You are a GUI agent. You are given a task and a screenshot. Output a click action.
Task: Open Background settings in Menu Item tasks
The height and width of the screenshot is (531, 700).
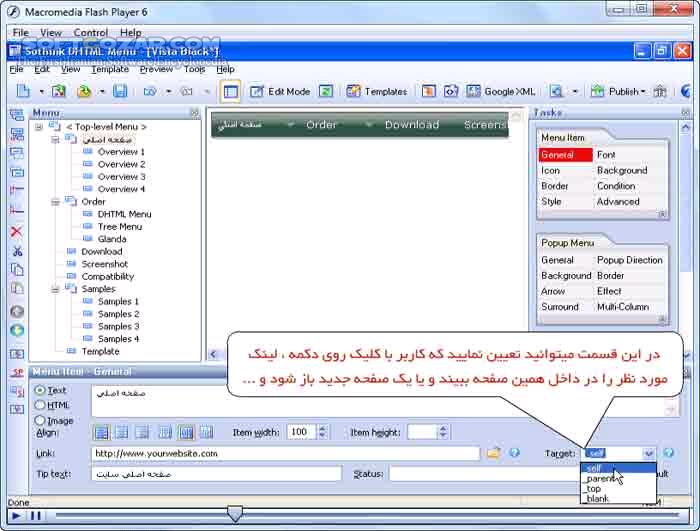622,171
